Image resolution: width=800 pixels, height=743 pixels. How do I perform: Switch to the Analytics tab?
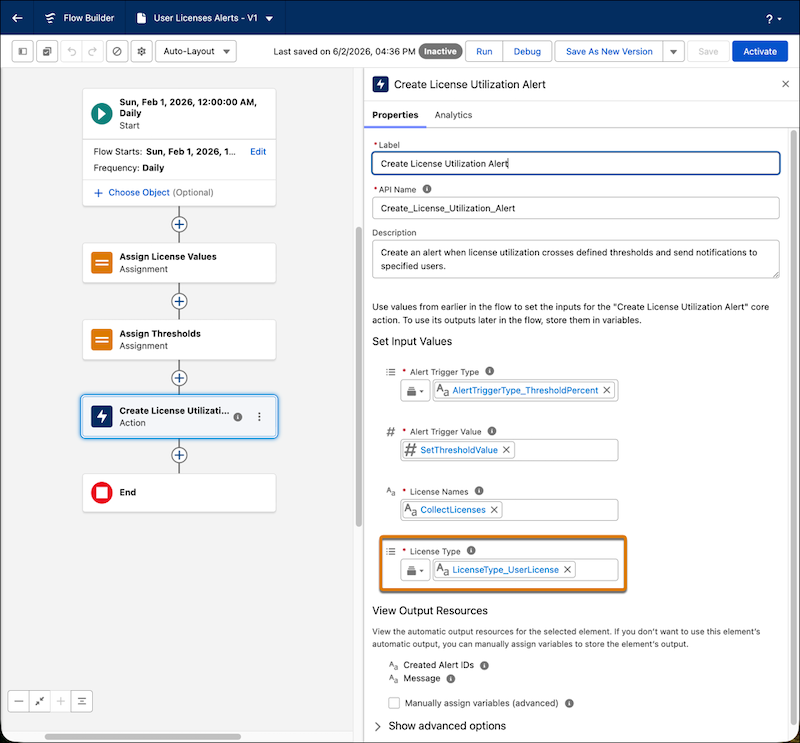(x=453, y=115)
